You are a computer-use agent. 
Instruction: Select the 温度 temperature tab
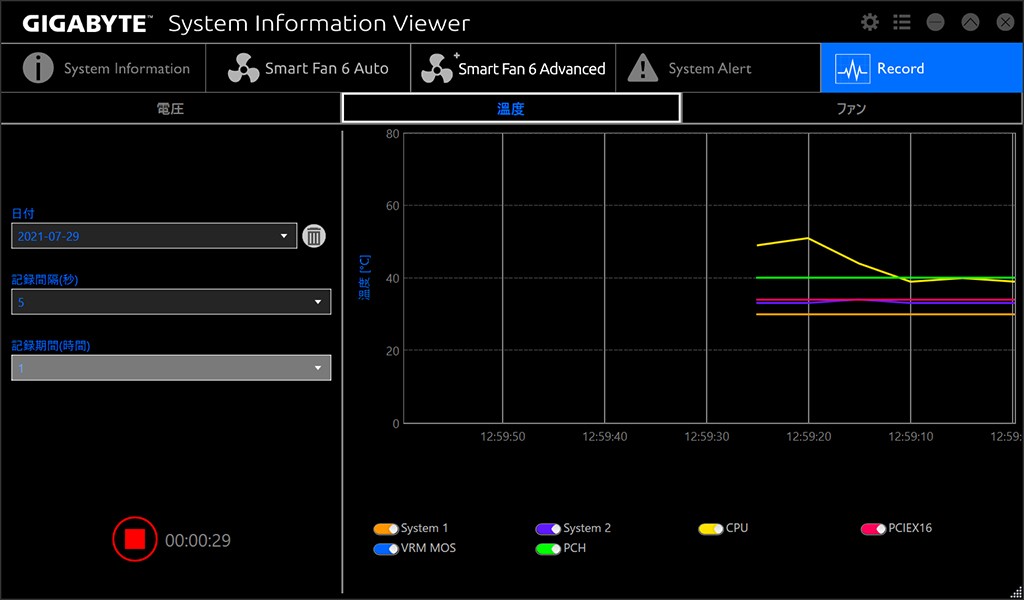(511, 108)
